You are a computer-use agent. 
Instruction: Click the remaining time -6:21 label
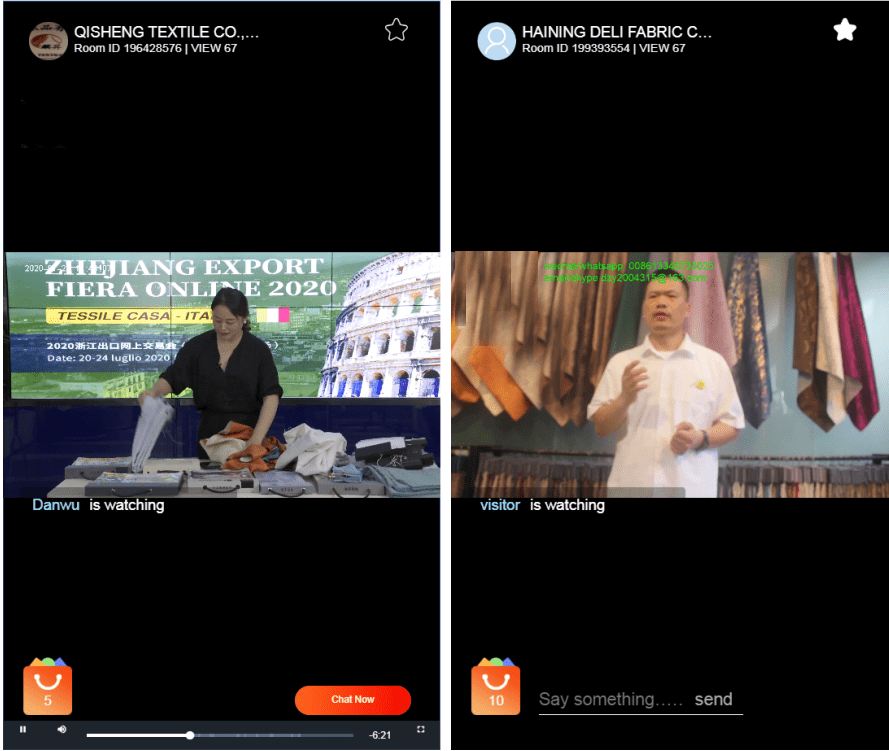click(380, 735)
